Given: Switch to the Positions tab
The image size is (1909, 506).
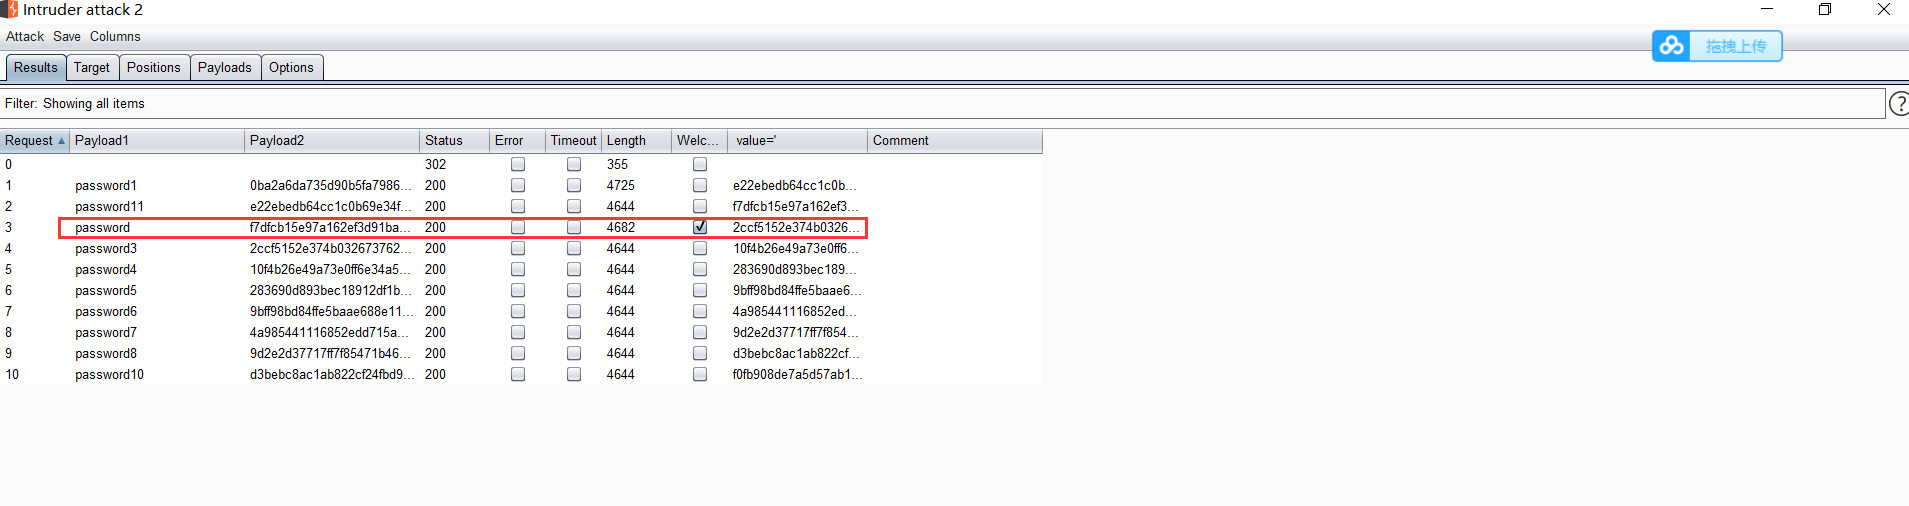Looking at the screenshot, I should pos(154,67).
